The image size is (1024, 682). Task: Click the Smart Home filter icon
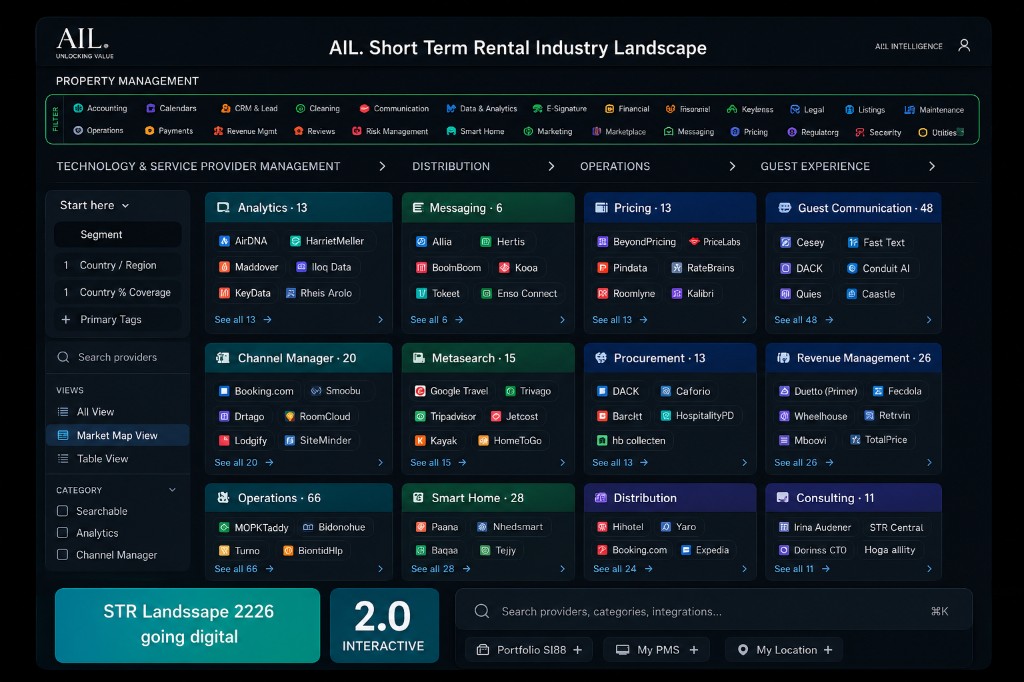(x=451, y=131)
